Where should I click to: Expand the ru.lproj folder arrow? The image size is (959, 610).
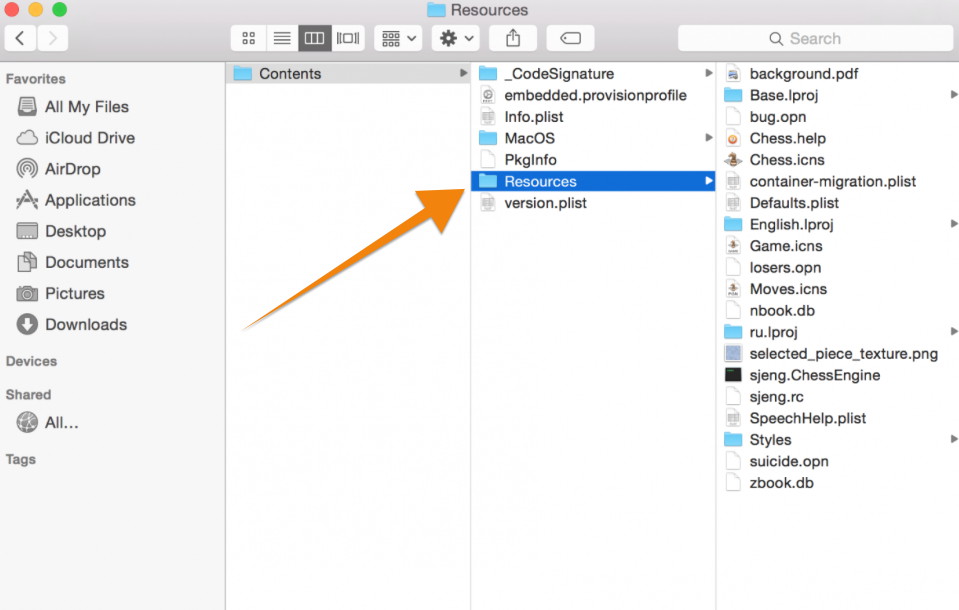953,332
